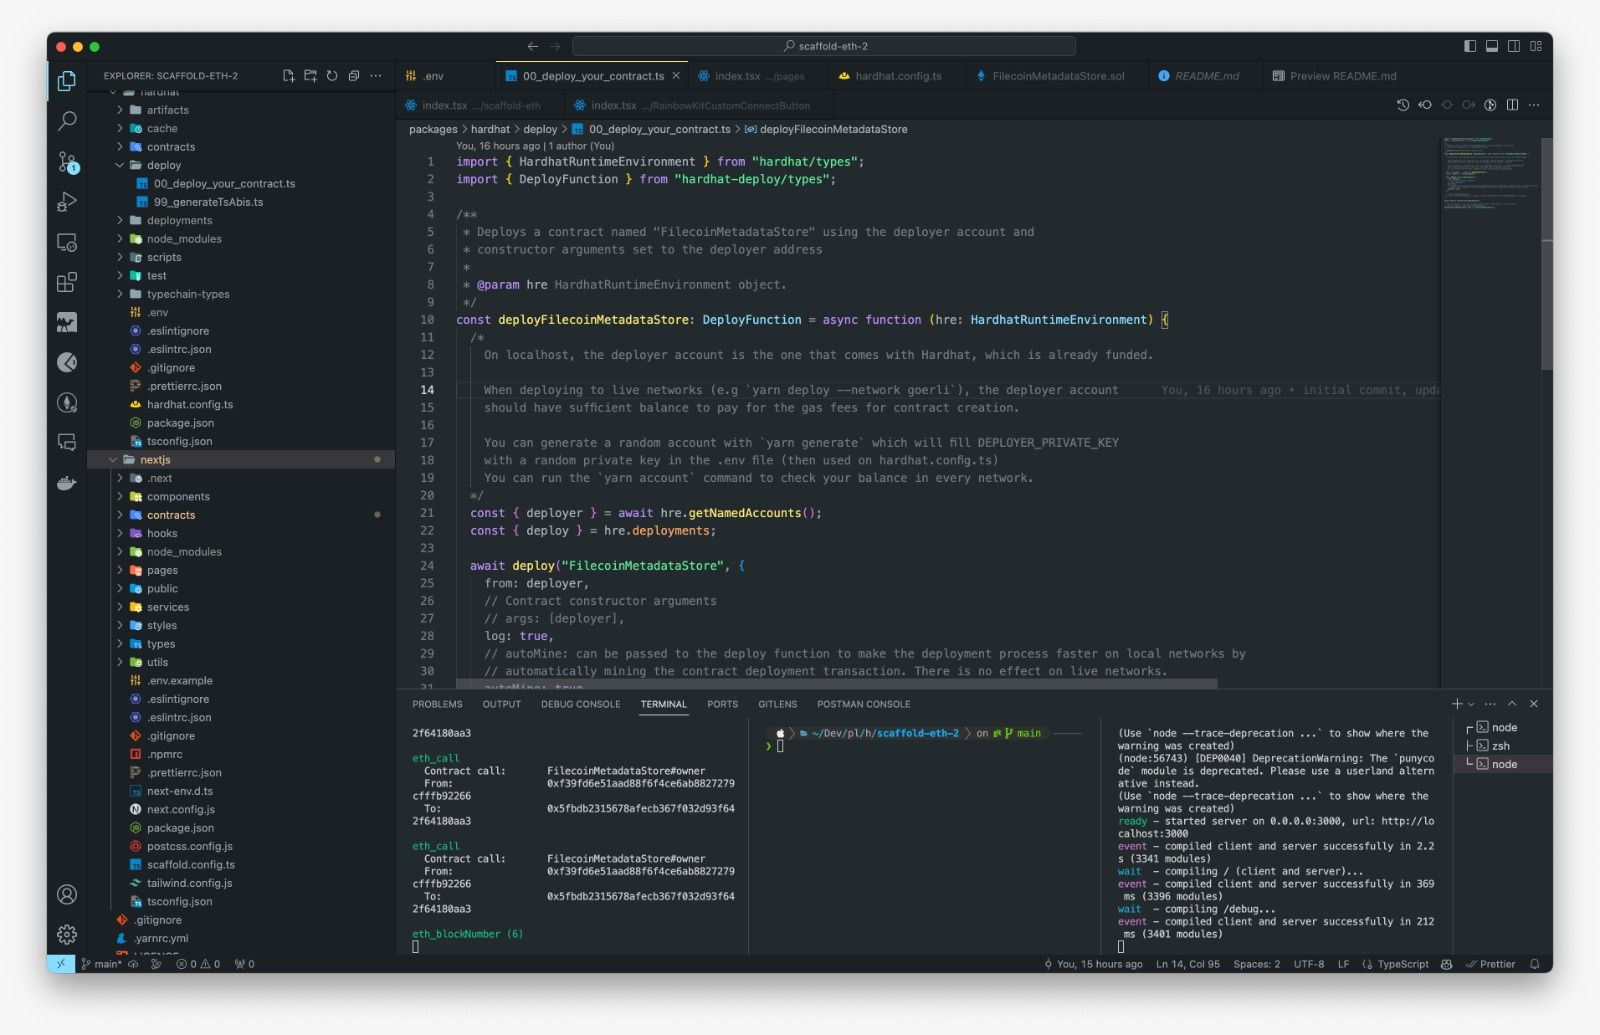This screenshot has height=1035, width=1600.
Task: Click the editor horizontal scrollbar
Action: point(836,684)
